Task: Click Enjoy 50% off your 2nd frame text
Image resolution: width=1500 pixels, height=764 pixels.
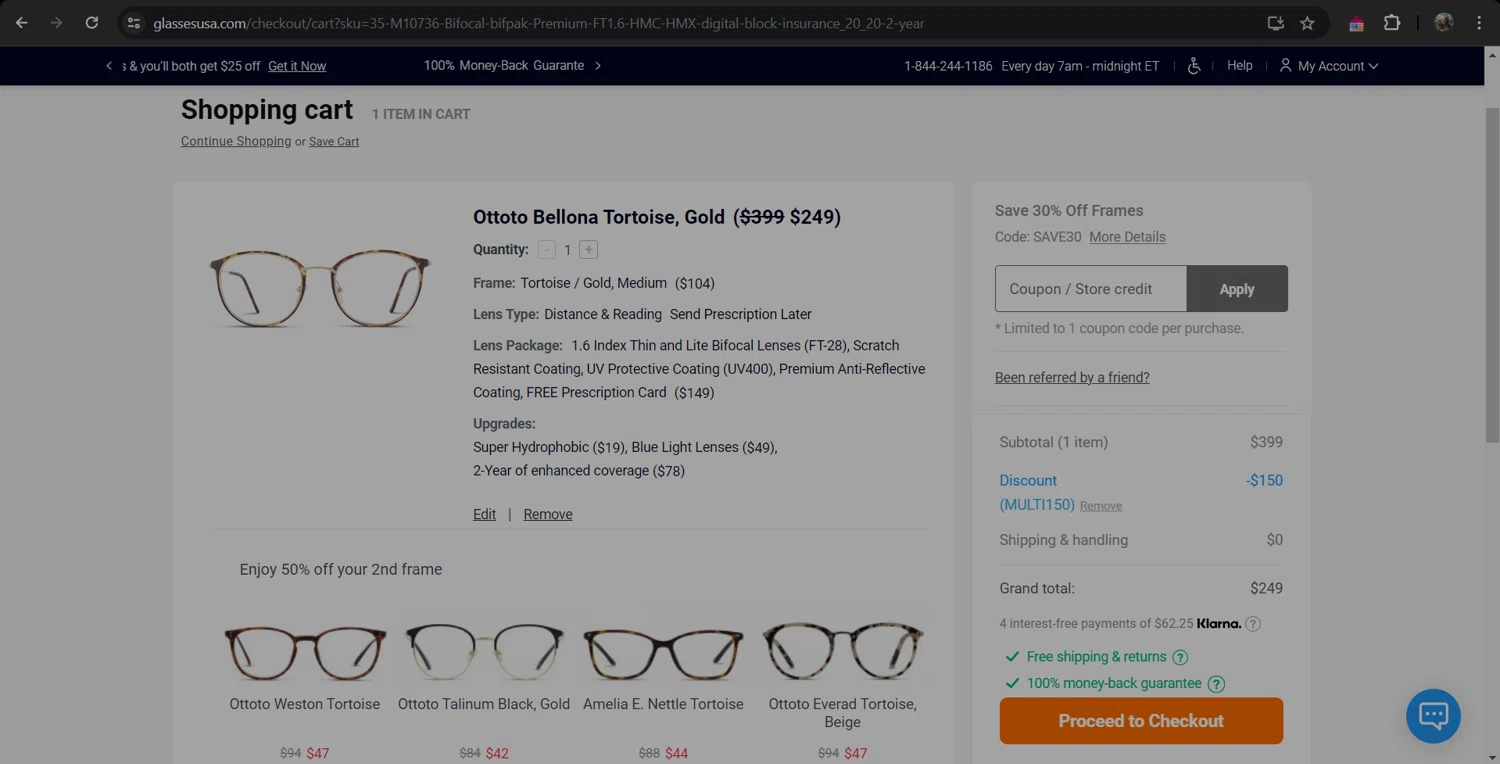Action: coord(341,569)
